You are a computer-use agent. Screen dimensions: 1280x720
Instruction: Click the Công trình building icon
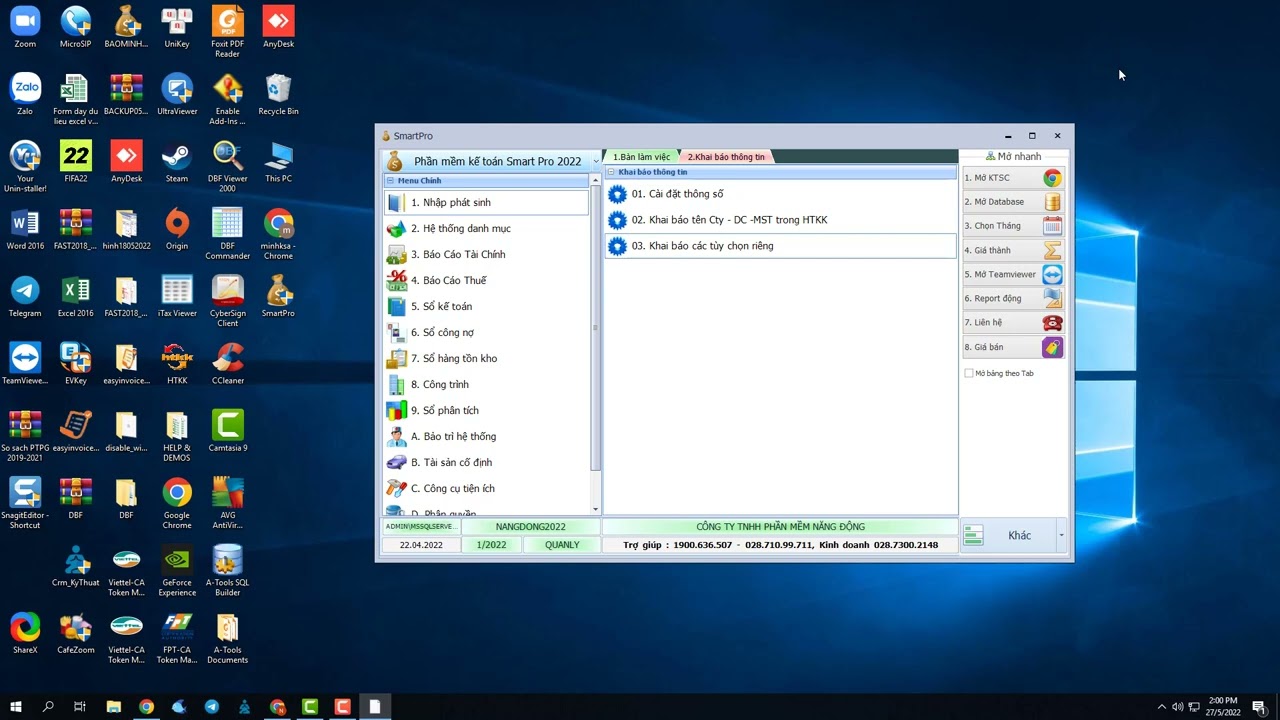[x=396, y=385]
